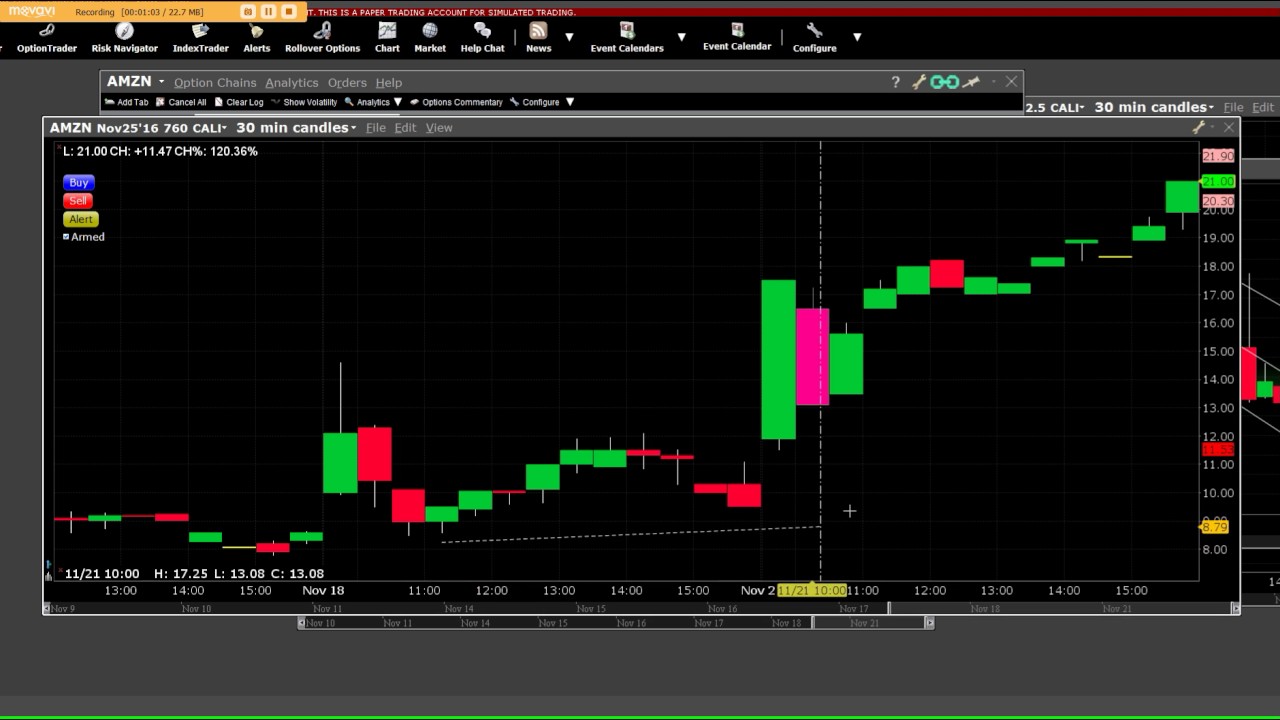1280x720 pixels.
Task: Open Edit menu of the background chart
Action: pyautogui.click(x=1263, y=107)
